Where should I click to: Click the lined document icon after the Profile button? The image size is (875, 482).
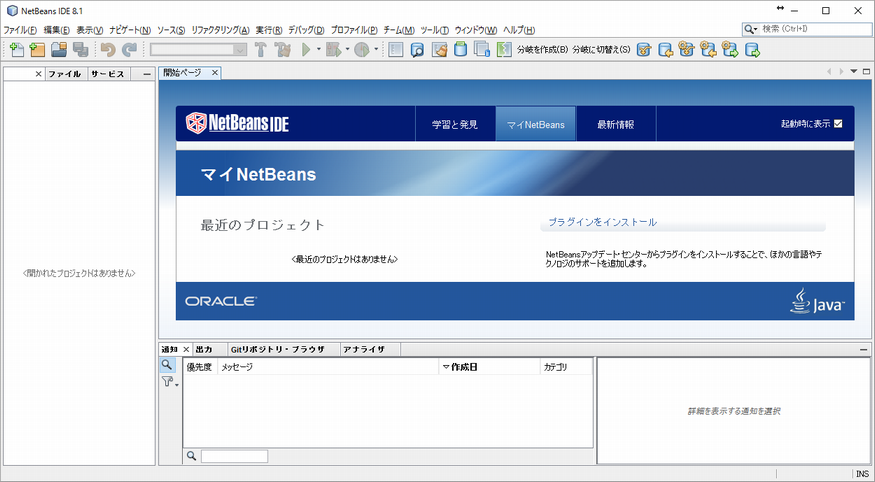pos(396,50)
